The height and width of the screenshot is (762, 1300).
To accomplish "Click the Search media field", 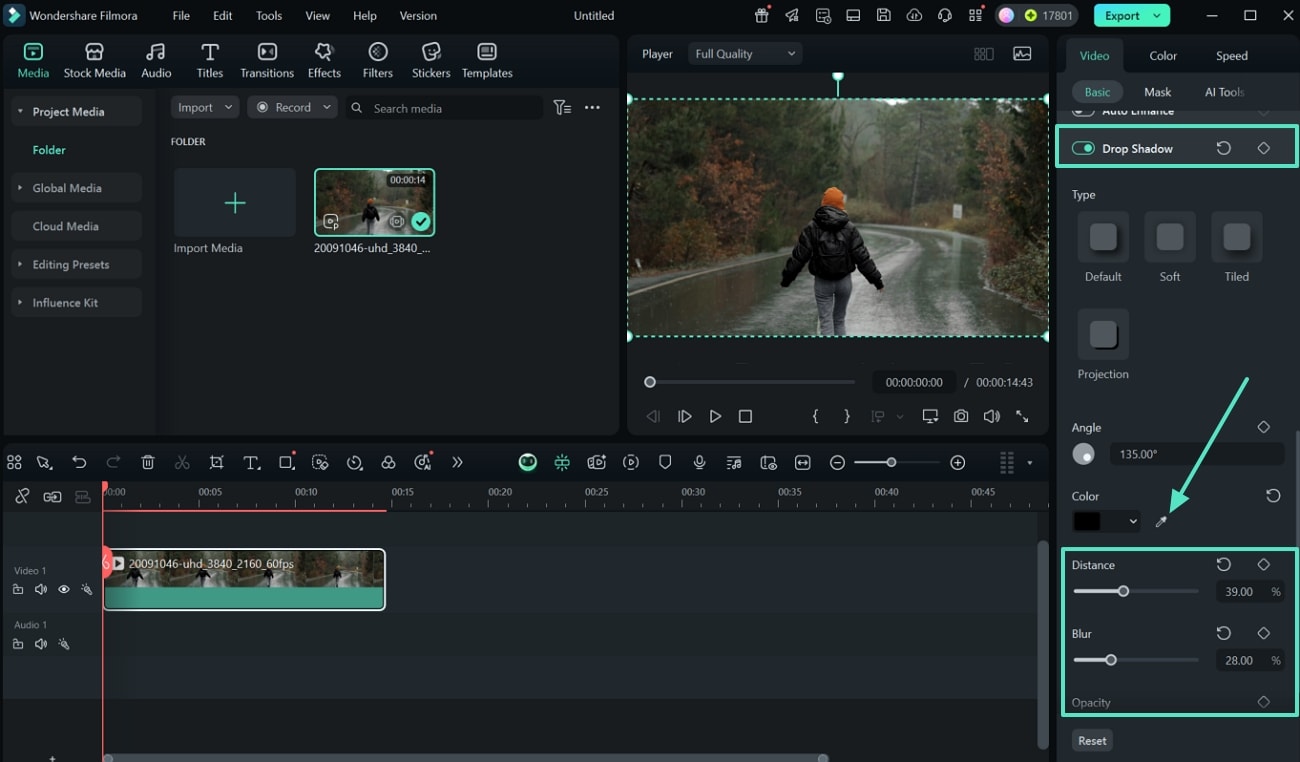I will [445, 108].
